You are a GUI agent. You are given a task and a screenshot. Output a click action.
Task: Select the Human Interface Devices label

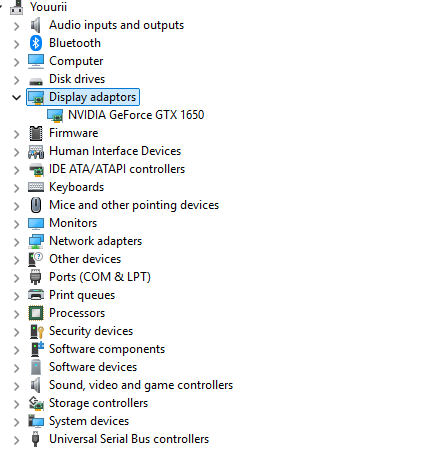115,151
